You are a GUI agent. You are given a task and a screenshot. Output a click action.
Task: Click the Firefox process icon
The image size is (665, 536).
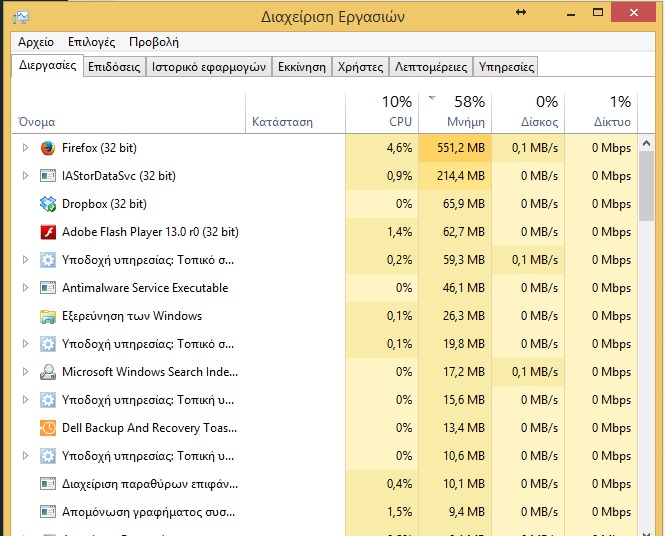point(48,148)
